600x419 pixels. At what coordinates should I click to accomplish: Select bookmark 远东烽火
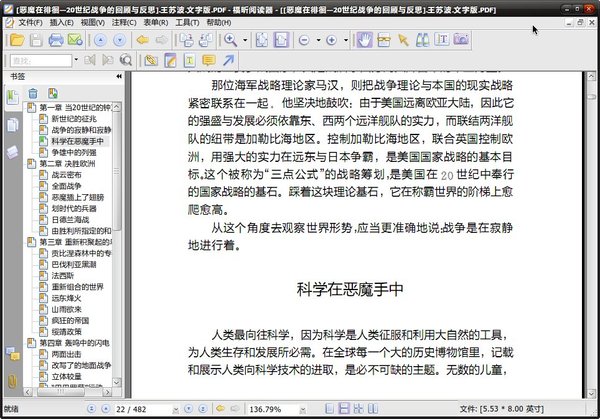[66, 298]
